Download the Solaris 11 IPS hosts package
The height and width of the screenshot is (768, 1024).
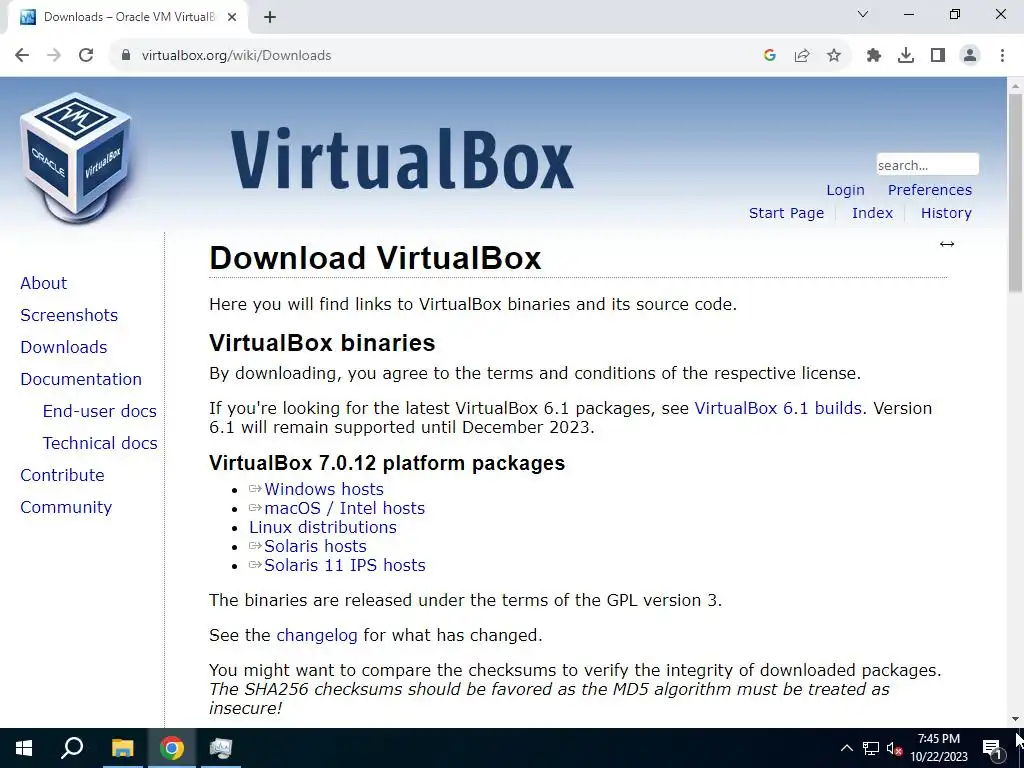tap(345, 565)
